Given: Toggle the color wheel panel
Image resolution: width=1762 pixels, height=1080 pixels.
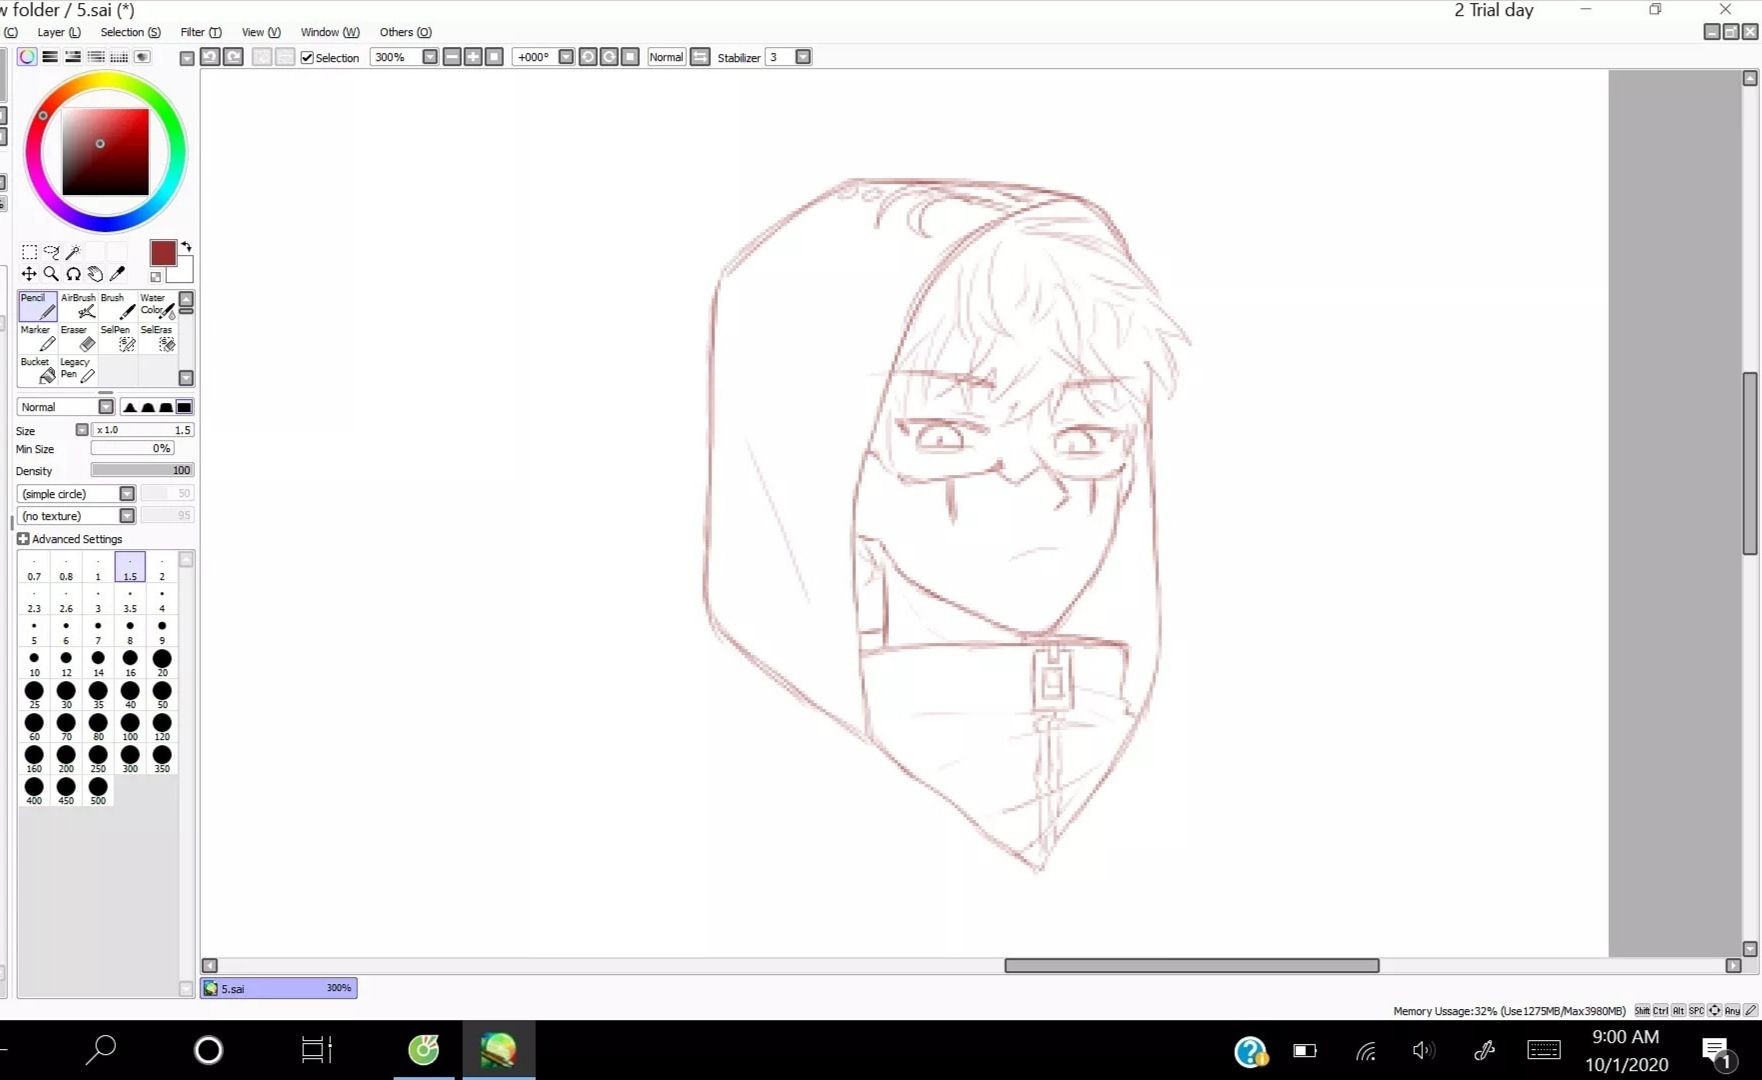Looking at the screenshot, I should pyautogui.click(x=27, y=57).
